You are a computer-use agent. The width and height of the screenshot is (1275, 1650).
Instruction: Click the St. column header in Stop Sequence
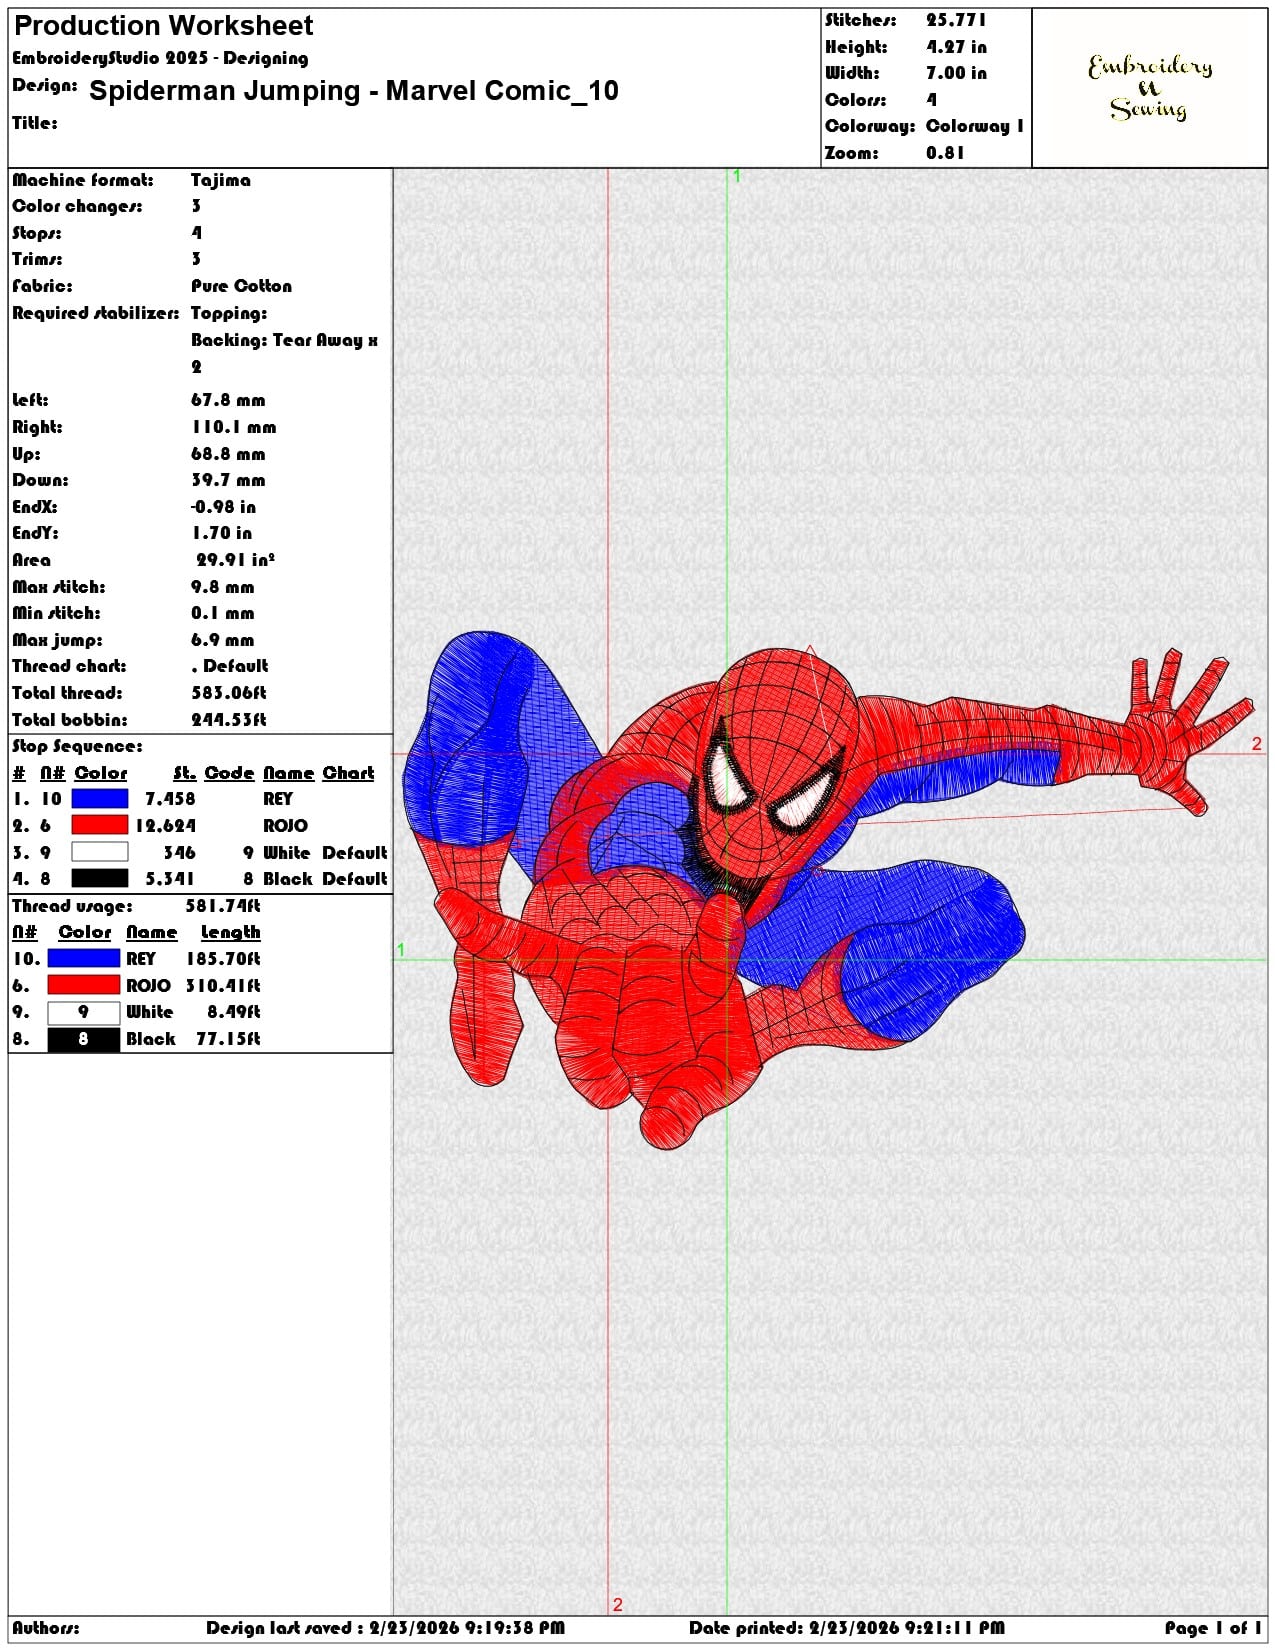click(184, 773)
